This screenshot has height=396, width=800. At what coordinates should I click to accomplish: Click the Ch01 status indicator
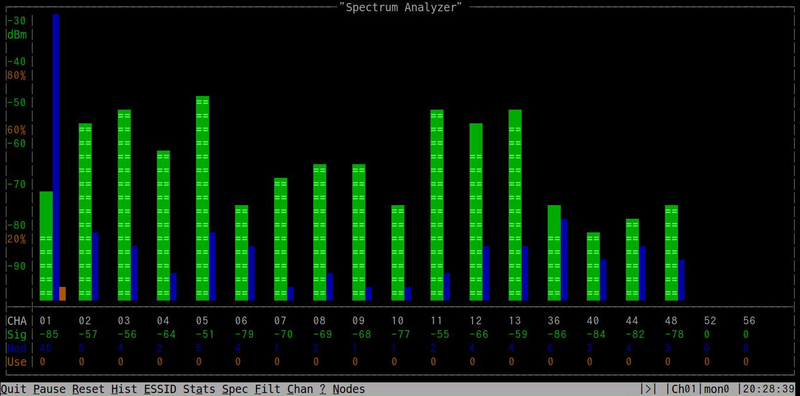pos(684,389)
